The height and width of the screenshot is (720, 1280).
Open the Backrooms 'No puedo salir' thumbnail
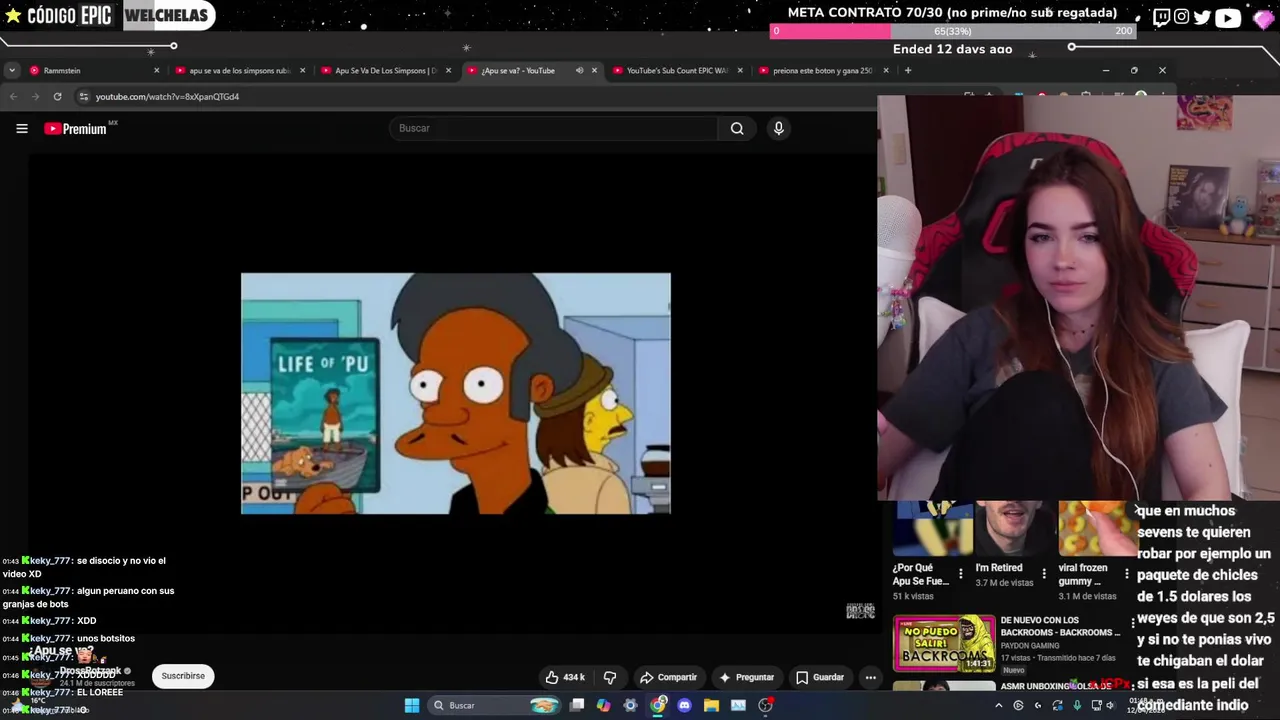[944, 643]
